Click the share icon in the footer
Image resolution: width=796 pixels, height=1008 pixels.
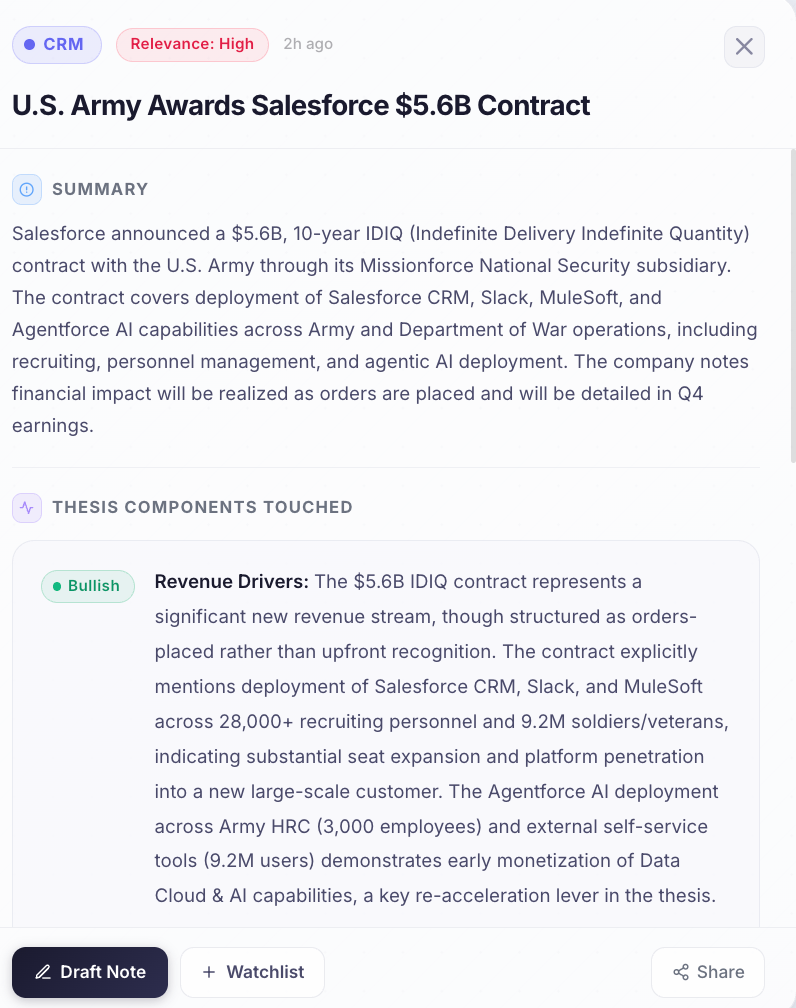681,972
